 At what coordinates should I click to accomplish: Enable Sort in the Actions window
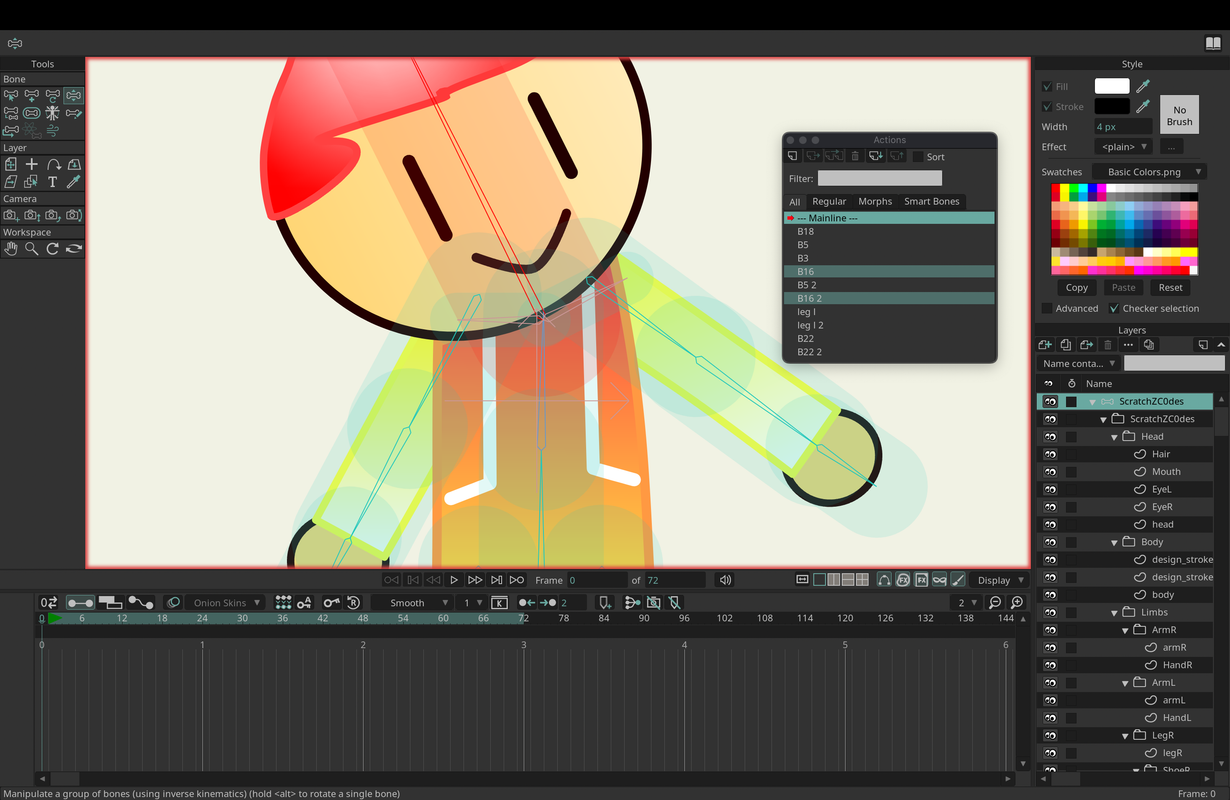pos(918,157)
